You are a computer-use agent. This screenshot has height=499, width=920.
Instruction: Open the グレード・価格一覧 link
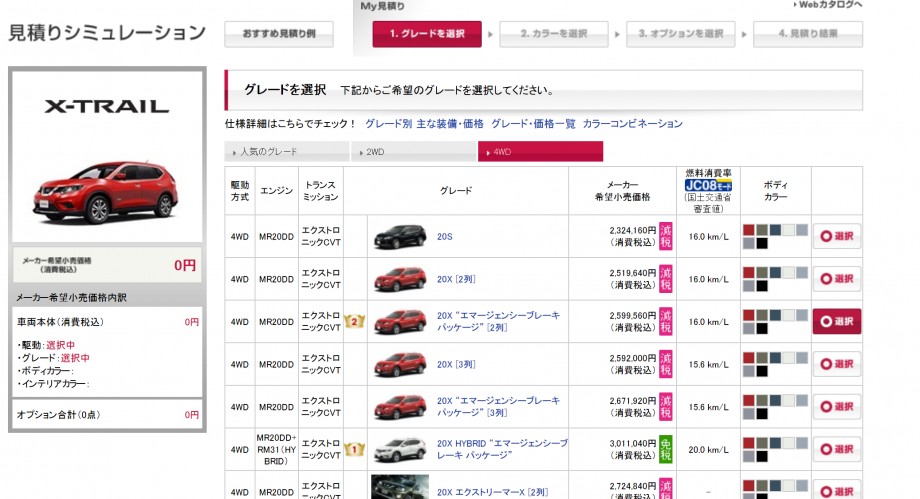click(x=533, y=124)
